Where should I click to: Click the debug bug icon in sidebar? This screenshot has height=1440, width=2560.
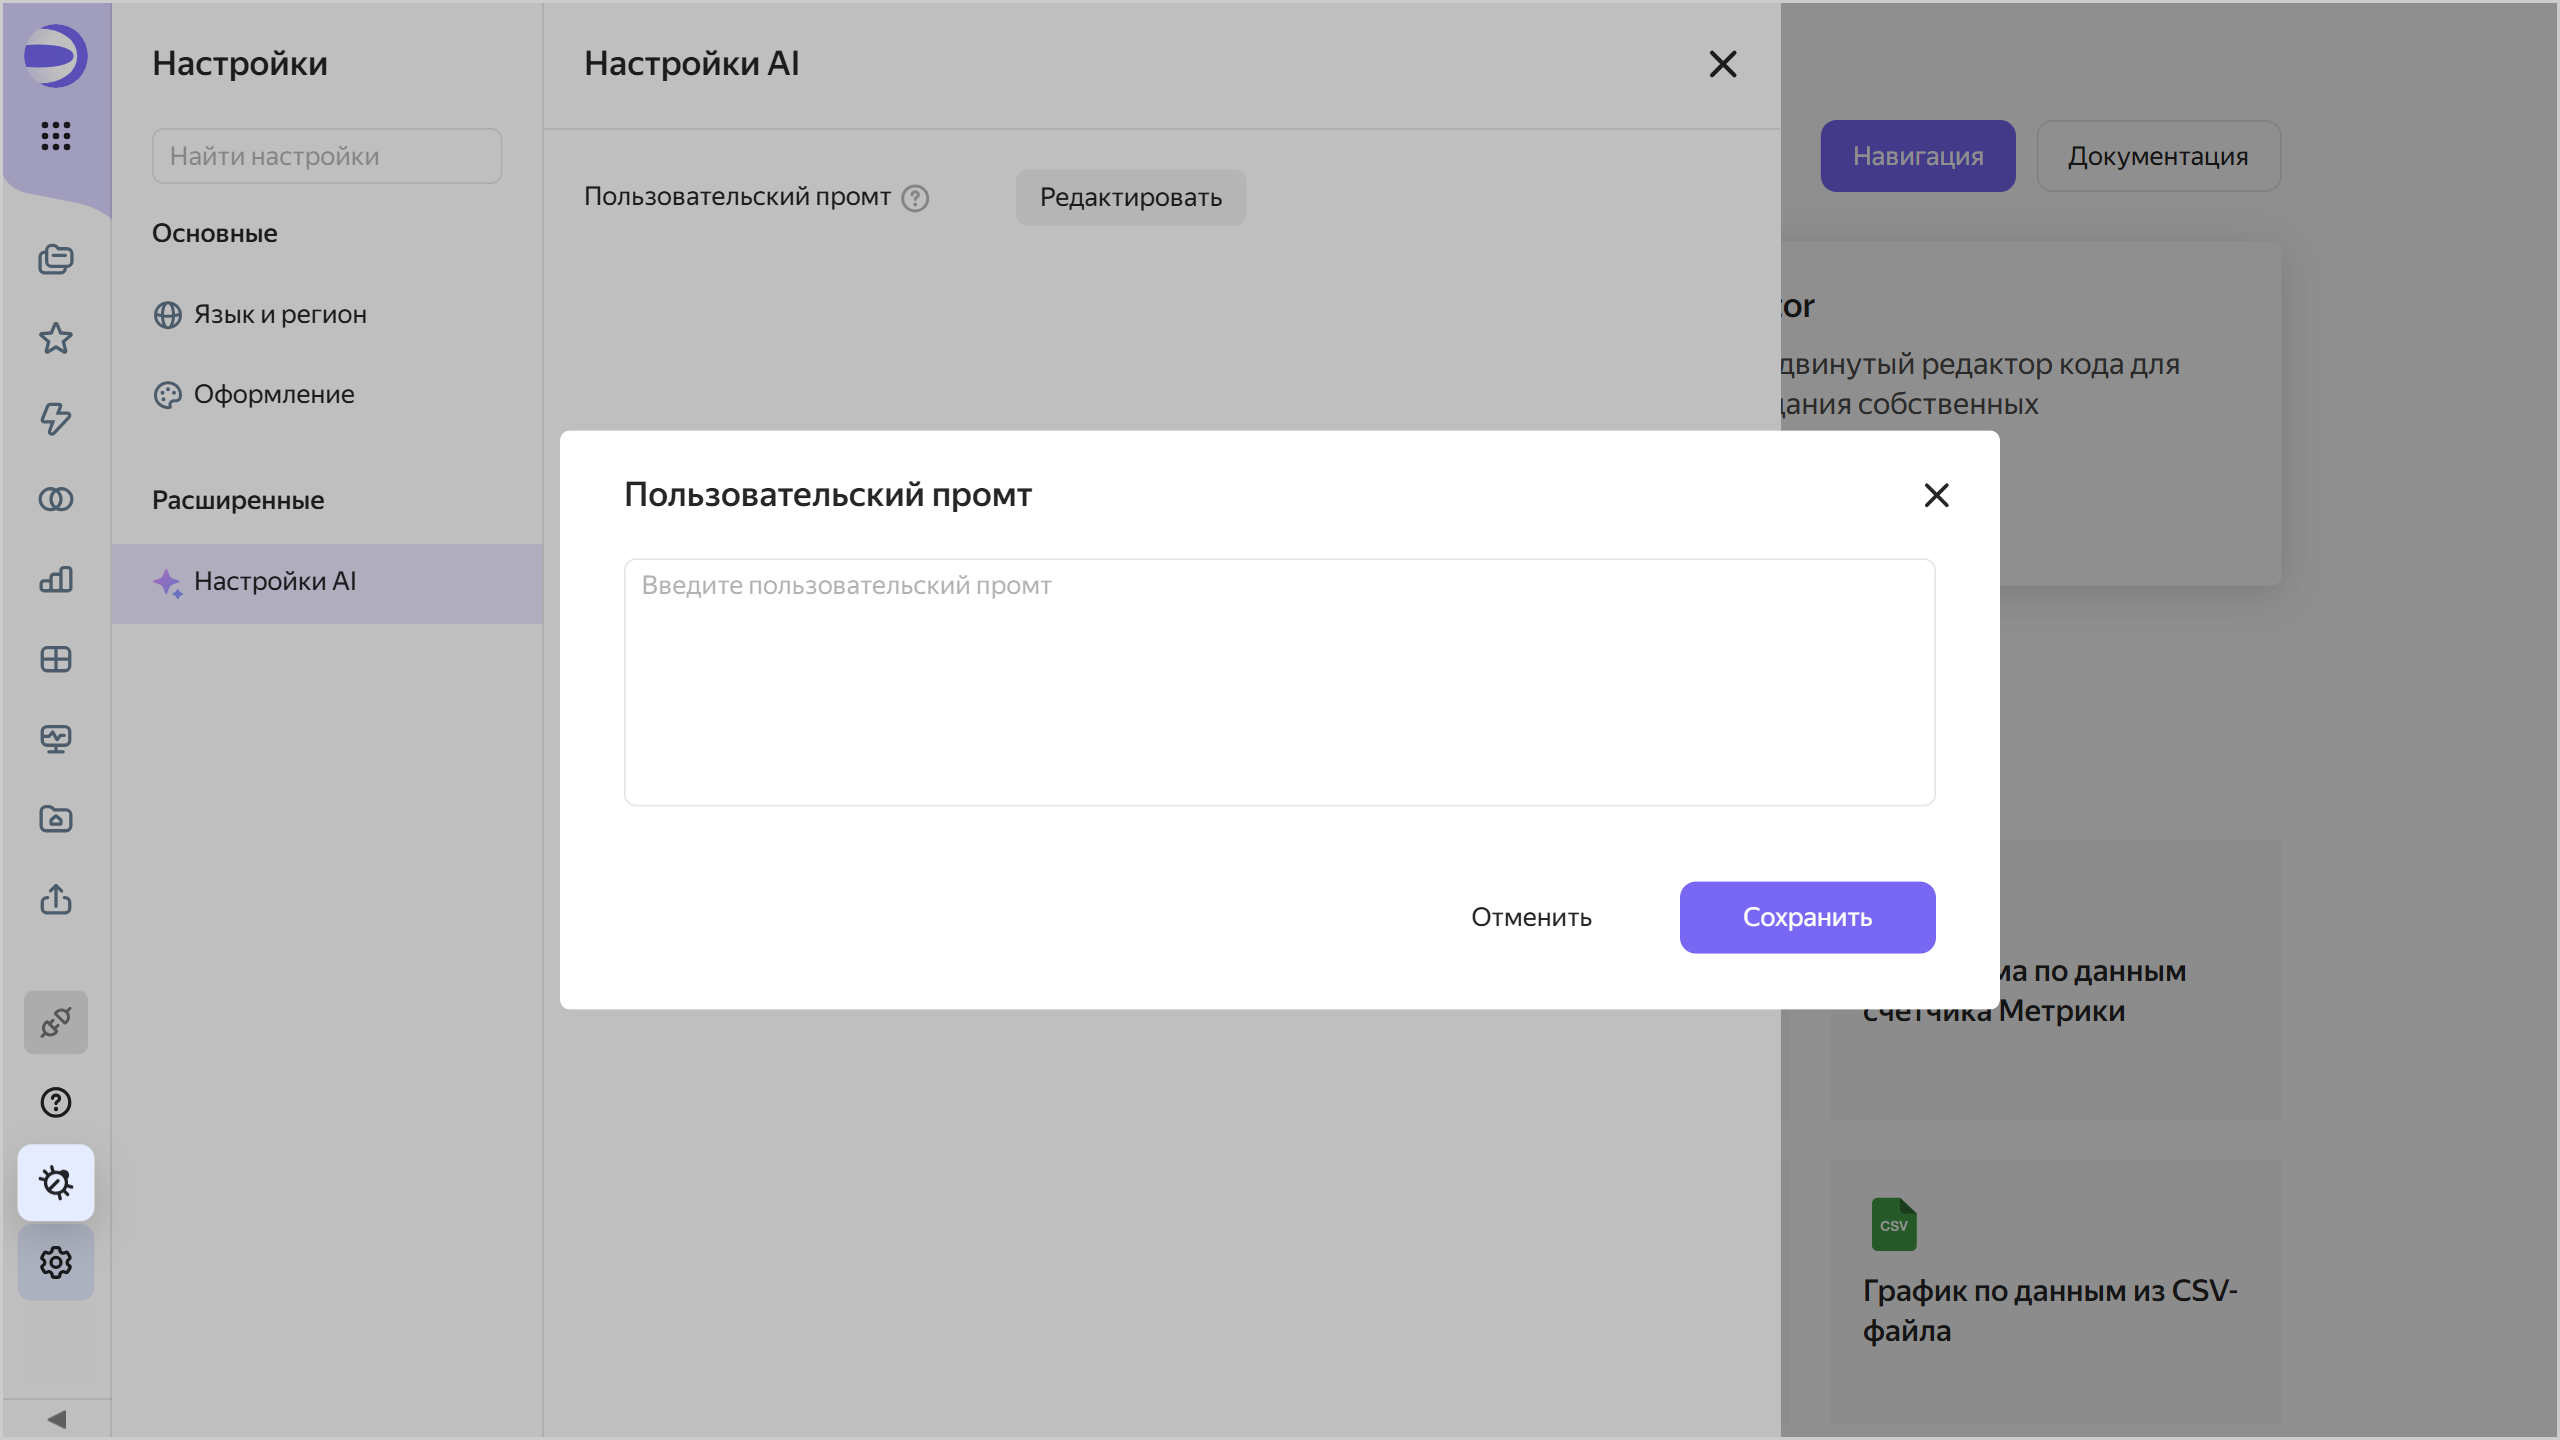pos(56,1183)
